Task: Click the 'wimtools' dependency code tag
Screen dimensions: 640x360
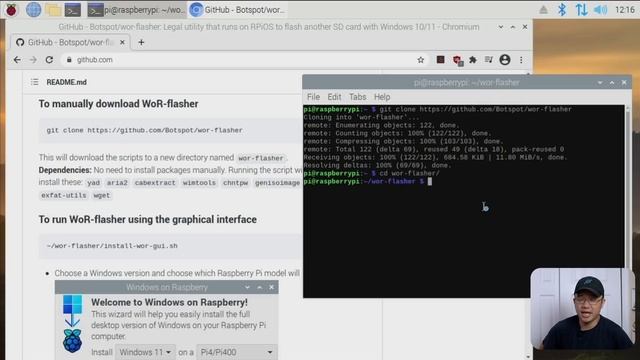Action: 199,183
